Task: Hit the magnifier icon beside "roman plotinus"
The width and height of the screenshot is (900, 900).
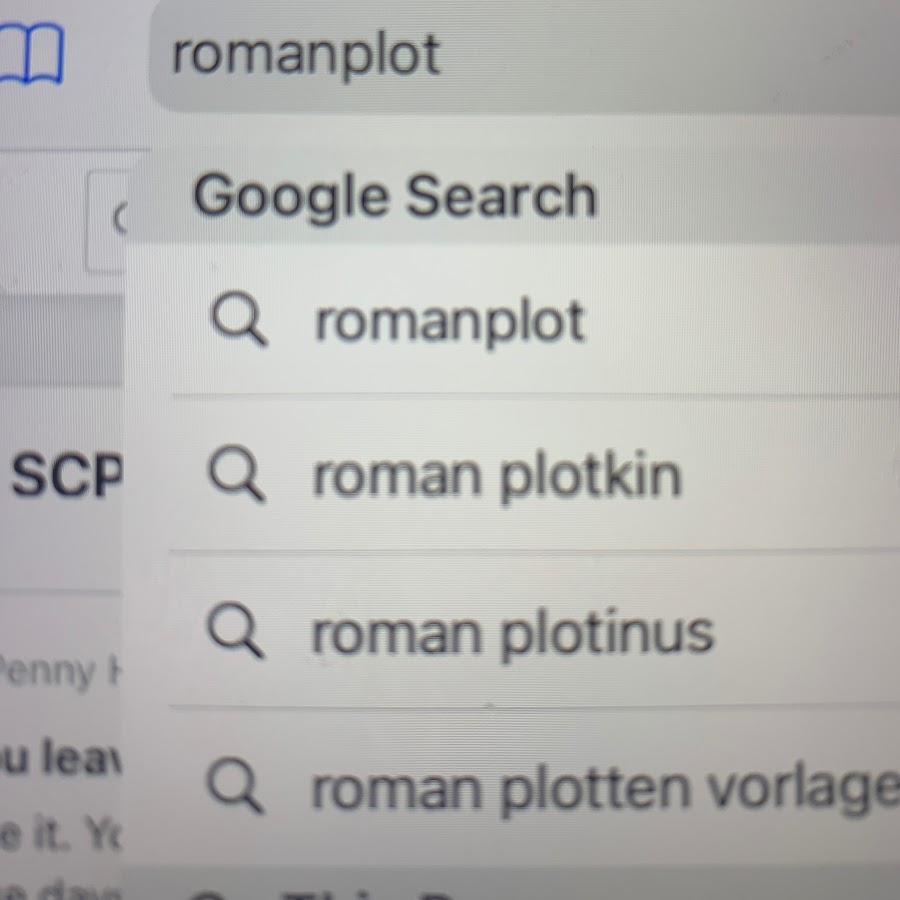Action: point(235,632)
